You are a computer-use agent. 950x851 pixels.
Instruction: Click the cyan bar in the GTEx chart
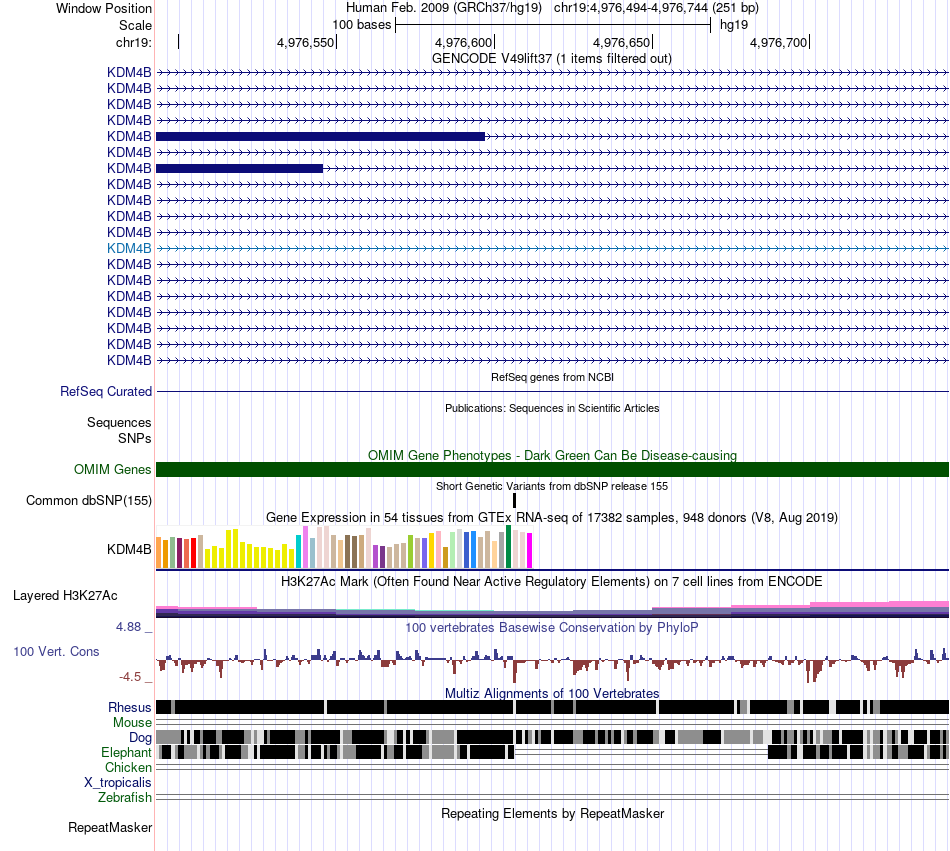pyautogui.click(x=298, y=551)
